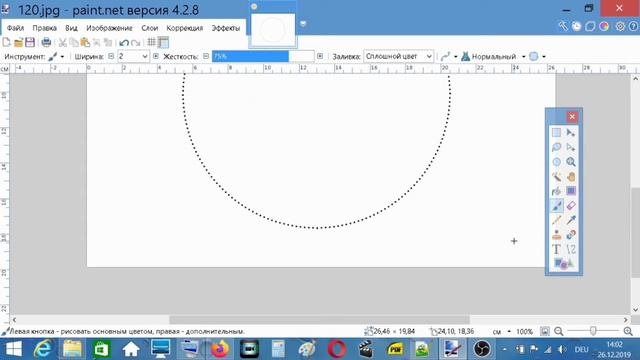Toggle the Tools window icon
640x360 pixels.
tap(563, 27)
